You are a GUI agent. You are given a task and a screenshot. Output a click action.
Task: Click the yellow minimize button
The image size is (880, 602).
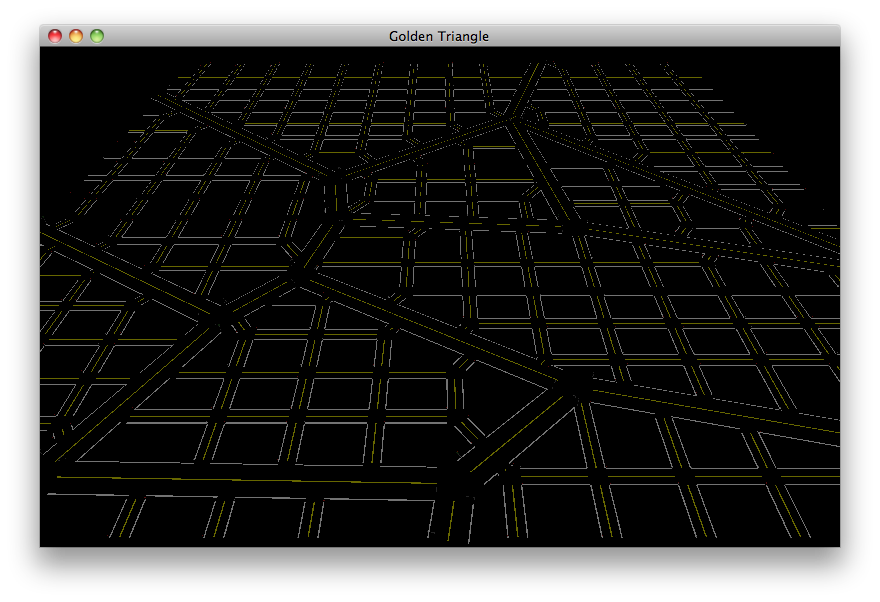[x=74, y=34]
